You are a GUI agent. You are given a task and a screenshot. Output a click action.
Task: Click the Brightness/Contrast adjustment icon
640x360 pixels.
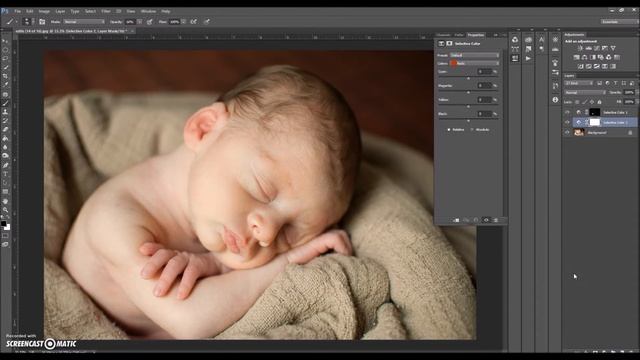tap(580, 48)
